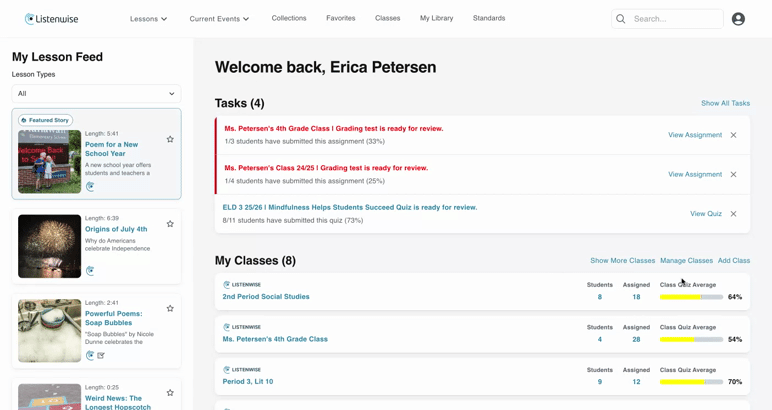
Task: Expand the Lessons menu
Action: pos(149,19)
